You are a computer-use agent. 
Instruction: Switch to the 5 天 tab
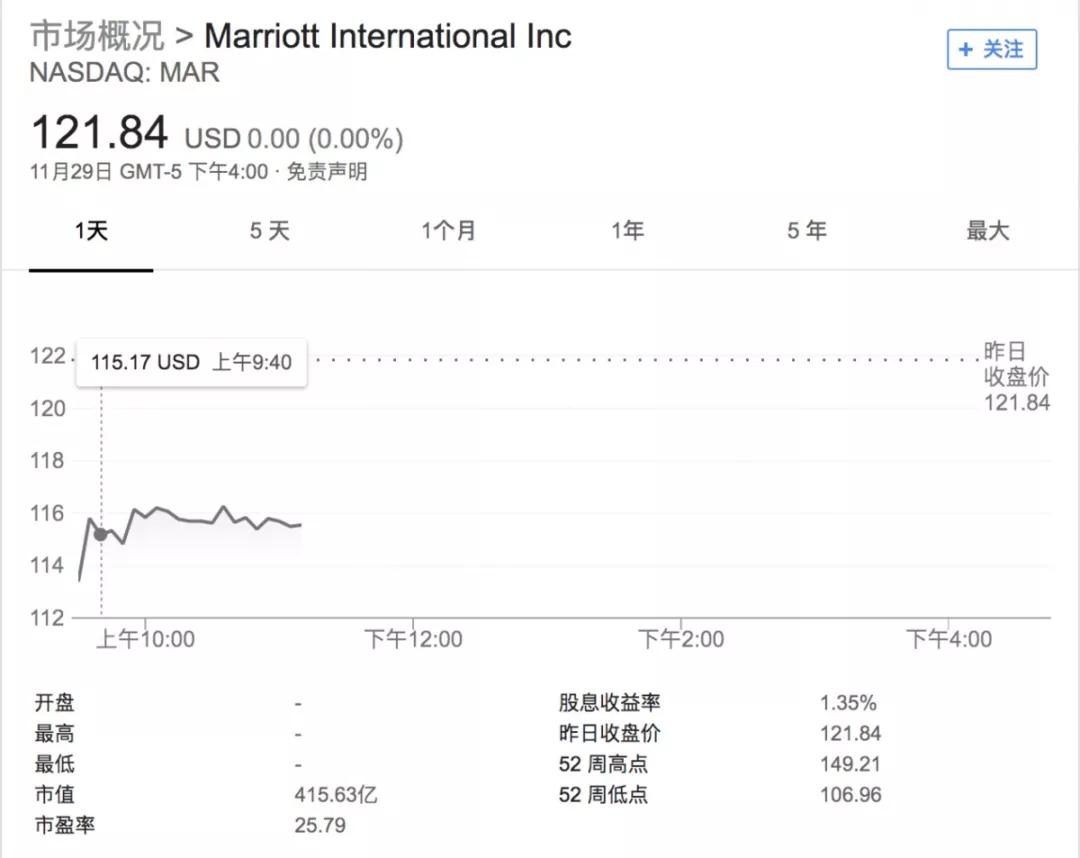point(269,231)
